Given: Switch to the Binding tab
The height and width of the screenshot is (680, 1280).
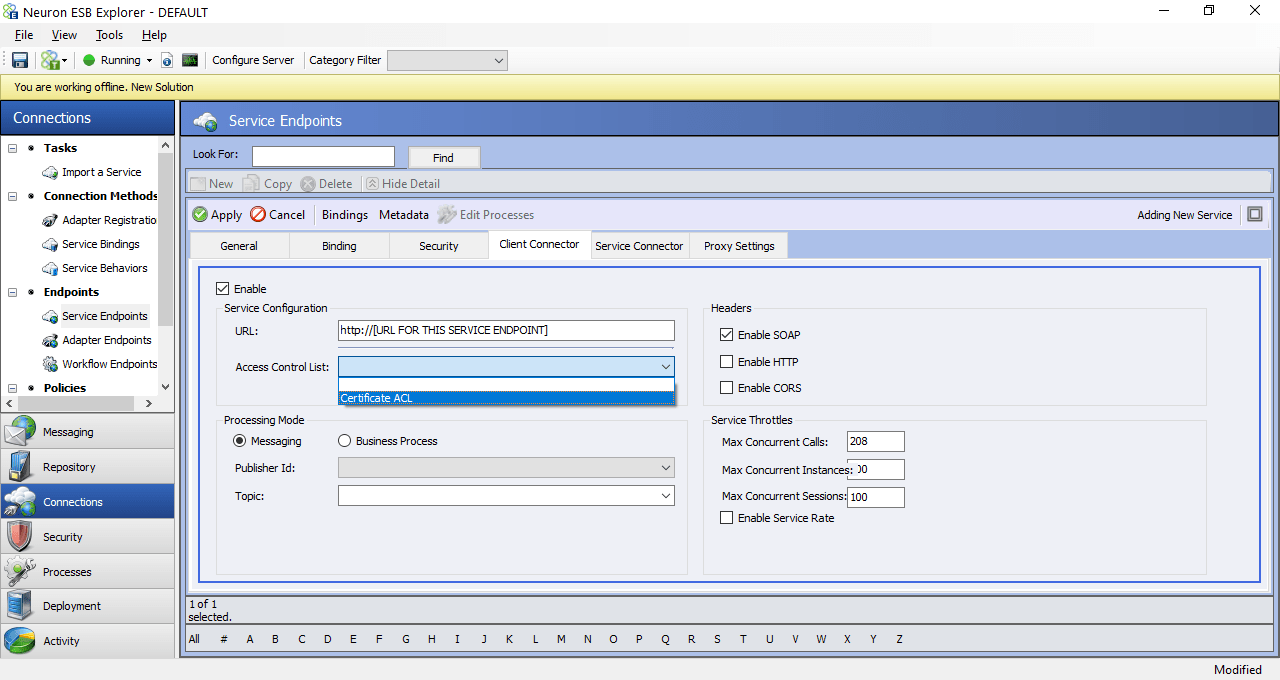Looking at the screenshot, I should pos(339,246).
